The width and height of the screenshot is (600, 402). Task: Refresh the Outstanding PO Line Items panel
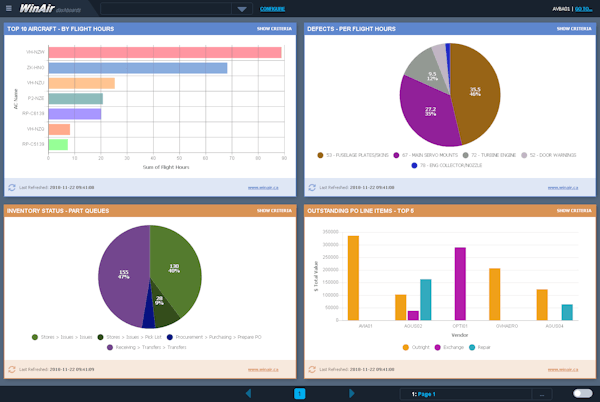311,370
